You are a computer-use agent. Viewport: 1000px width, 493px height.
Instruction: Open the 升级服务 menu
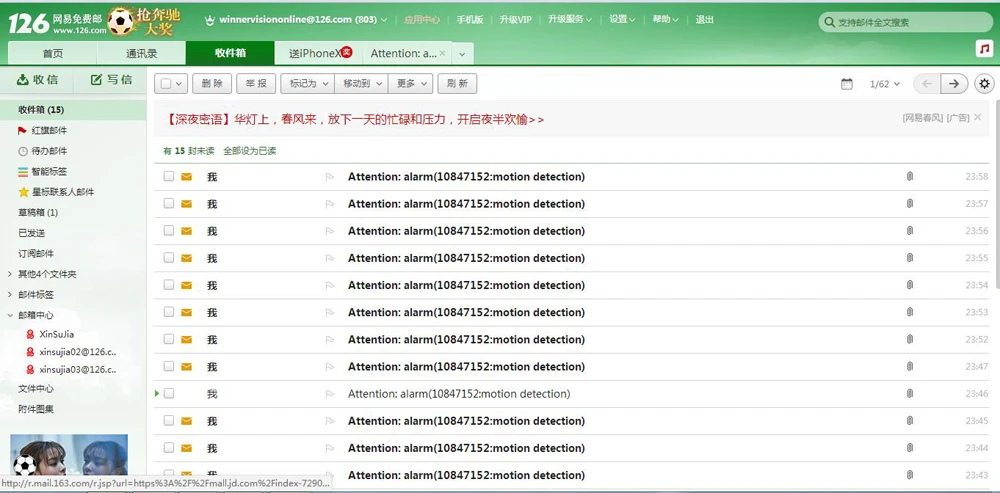tap(570, 19)
